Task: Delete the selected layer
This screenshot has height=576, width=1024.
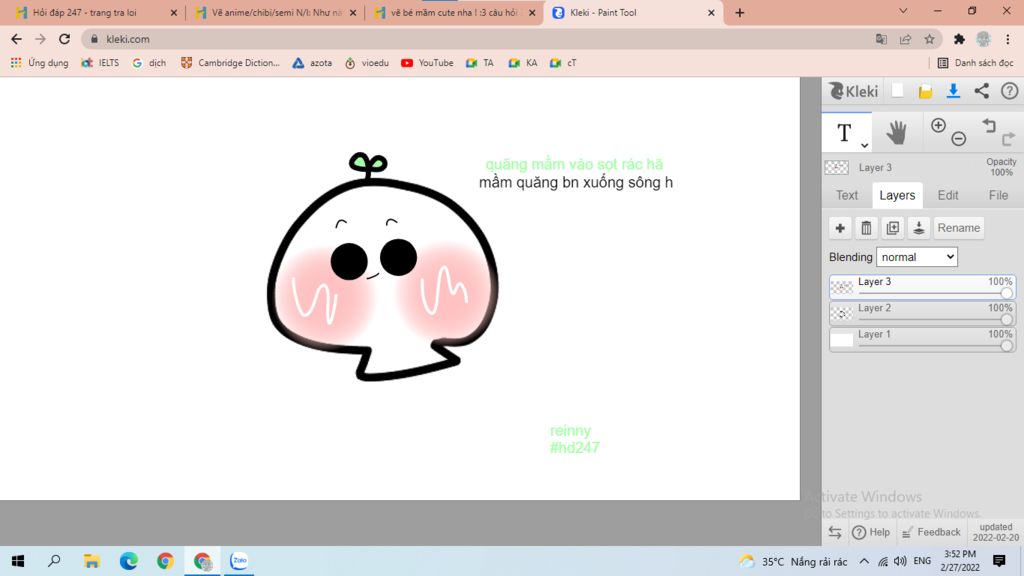Action: pos(867,228)
